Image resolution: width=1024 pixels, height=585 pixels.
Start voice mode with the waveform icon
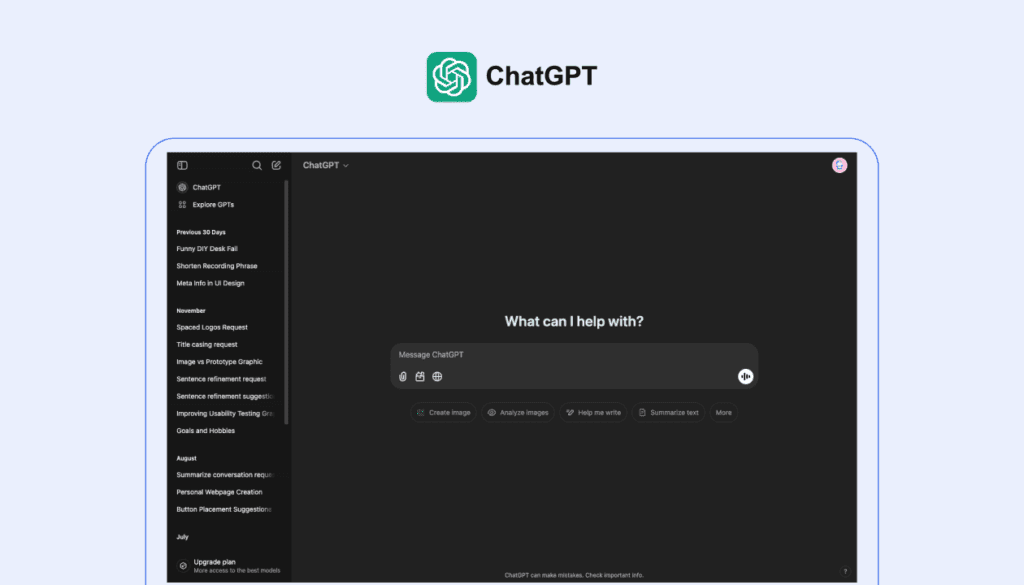(745, 376)
